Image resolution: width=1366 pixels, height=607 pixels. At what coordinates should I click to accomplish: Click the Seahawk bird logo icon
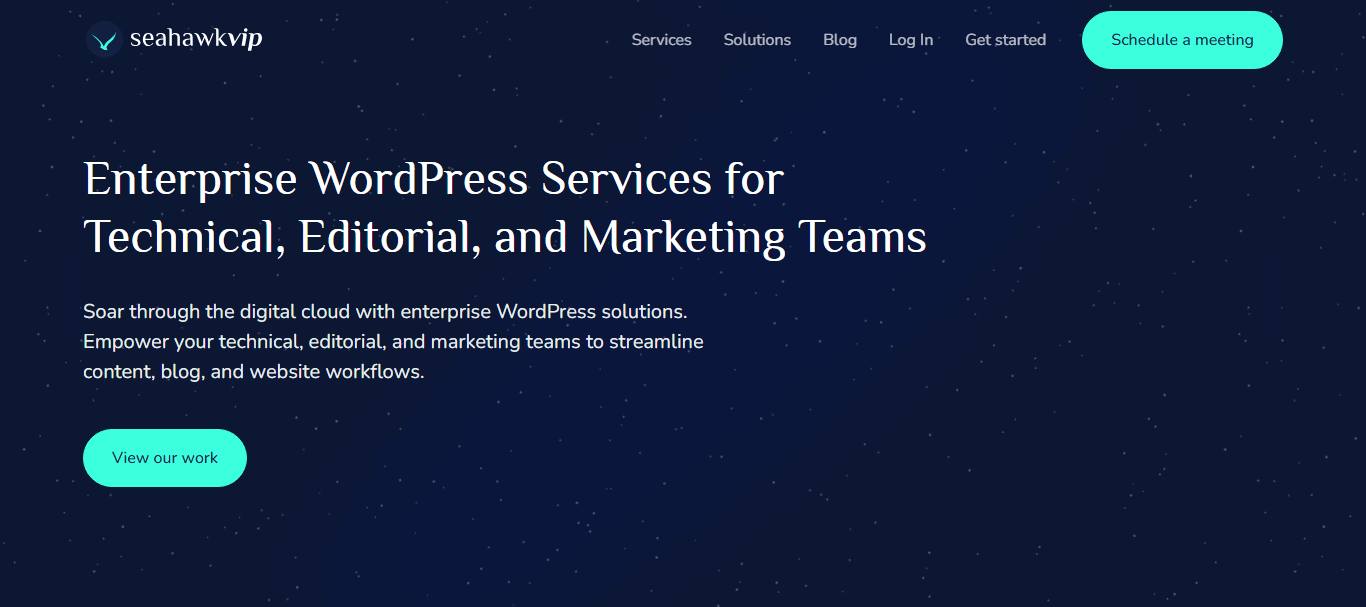click(103, 40)
